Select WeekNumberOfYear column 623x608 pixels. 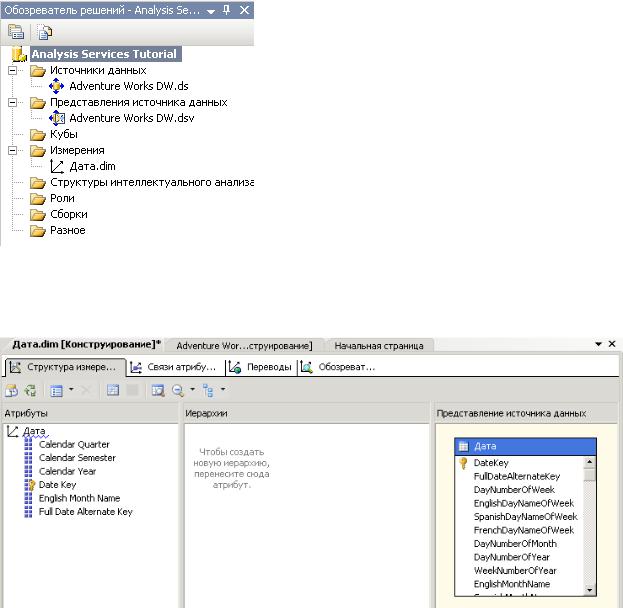pos(515,571)
